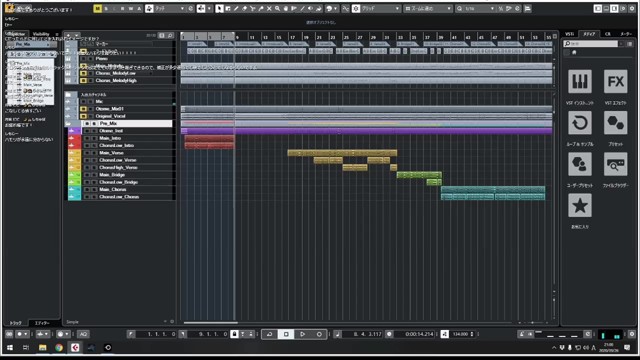Click the record button in transport
Screen dimensions: 640x360
point(319,334)
